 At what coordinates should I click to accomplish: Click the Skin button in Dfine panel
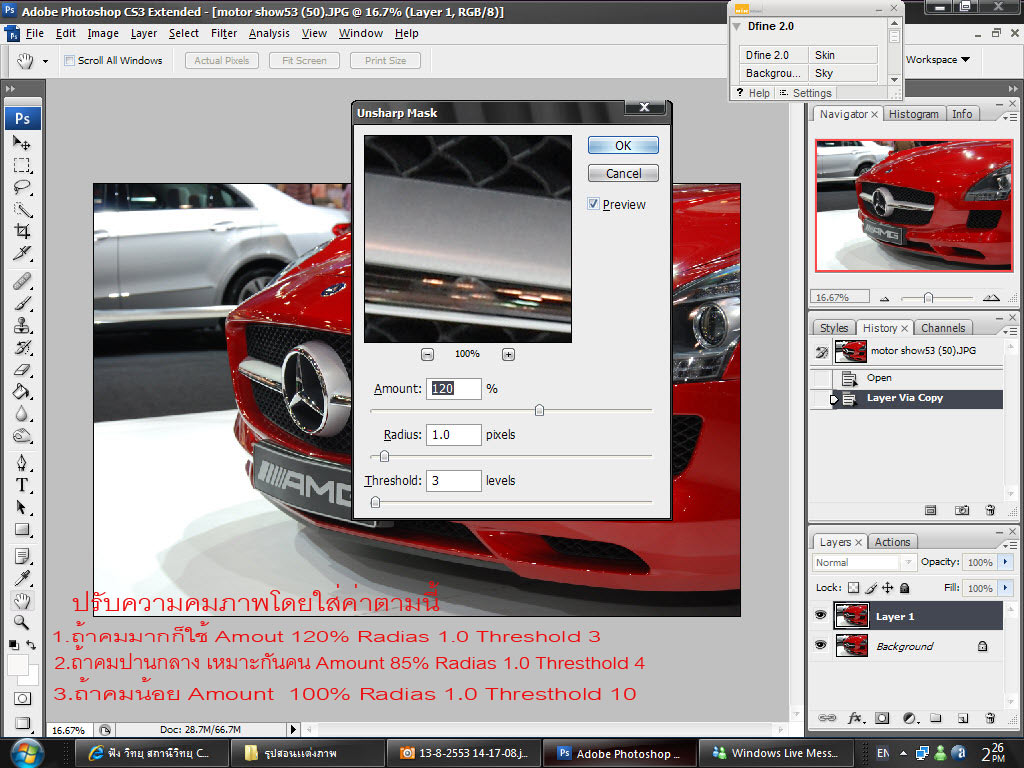coord(843,55)
